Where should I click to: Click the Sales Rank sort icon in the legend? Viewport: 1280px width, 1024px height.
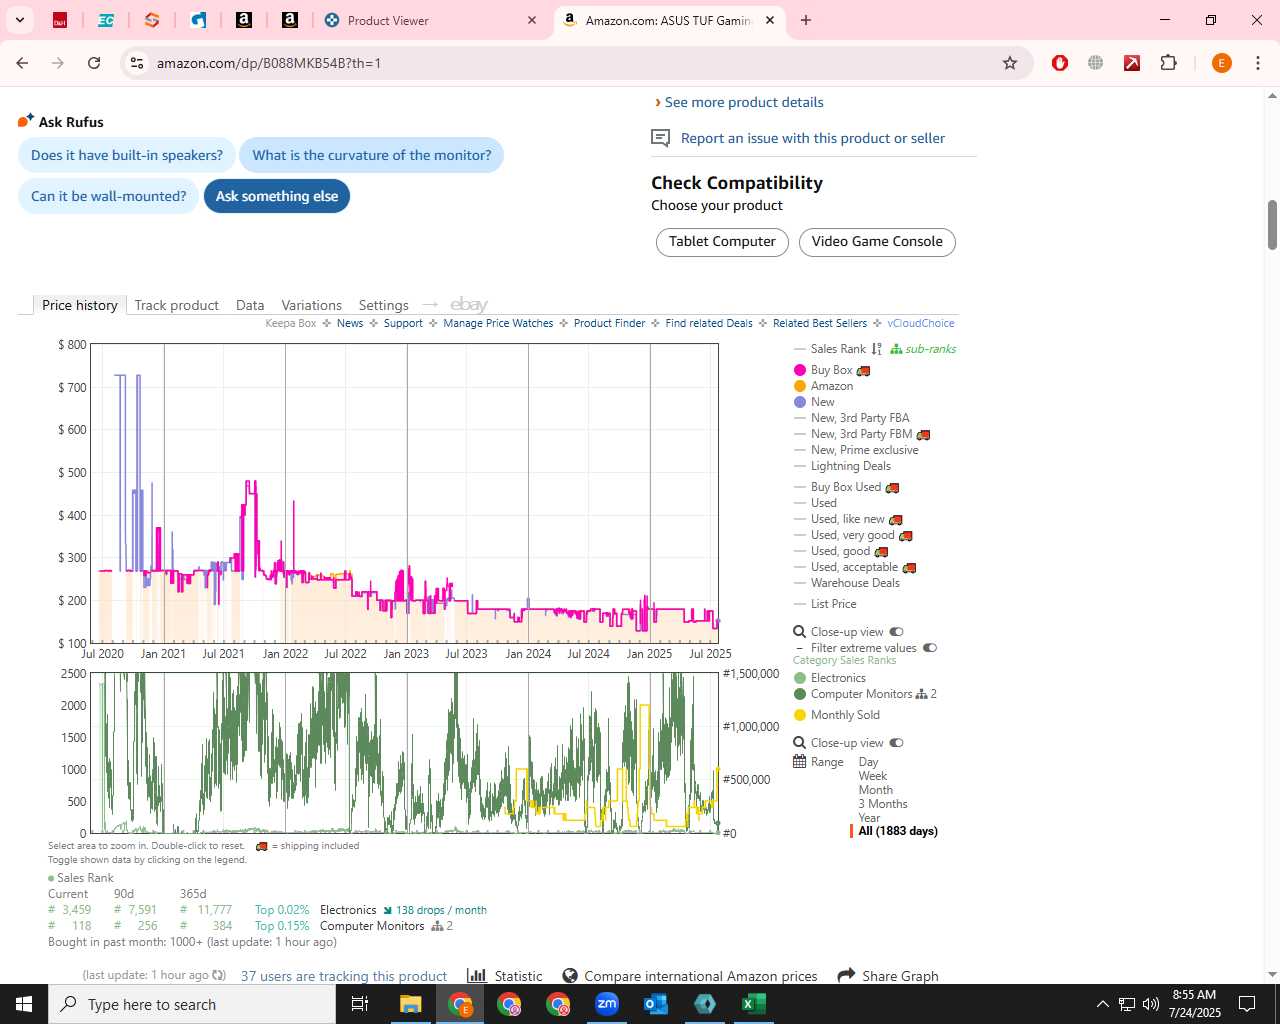coord(877,349)
